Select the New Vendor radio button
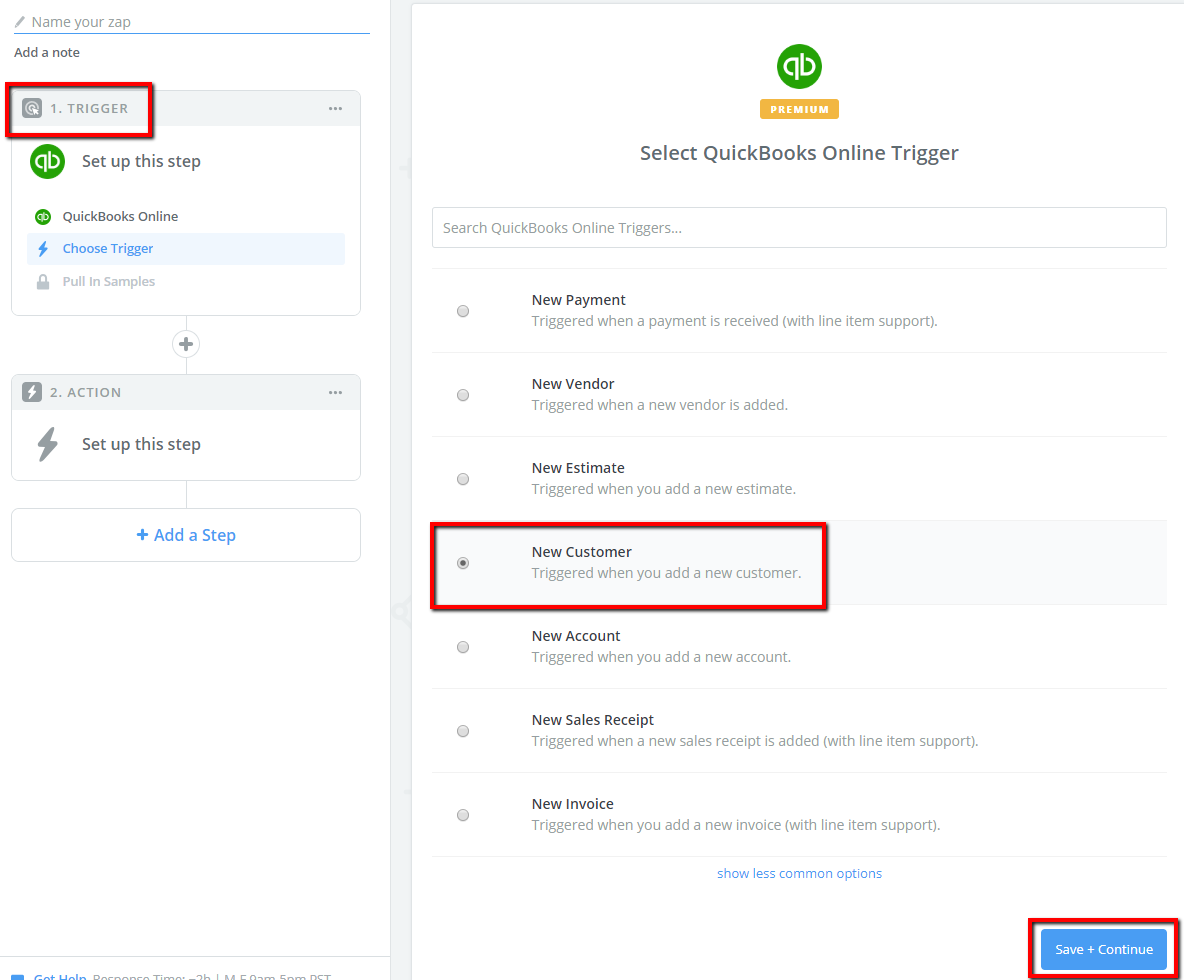 tap(463, 395)
